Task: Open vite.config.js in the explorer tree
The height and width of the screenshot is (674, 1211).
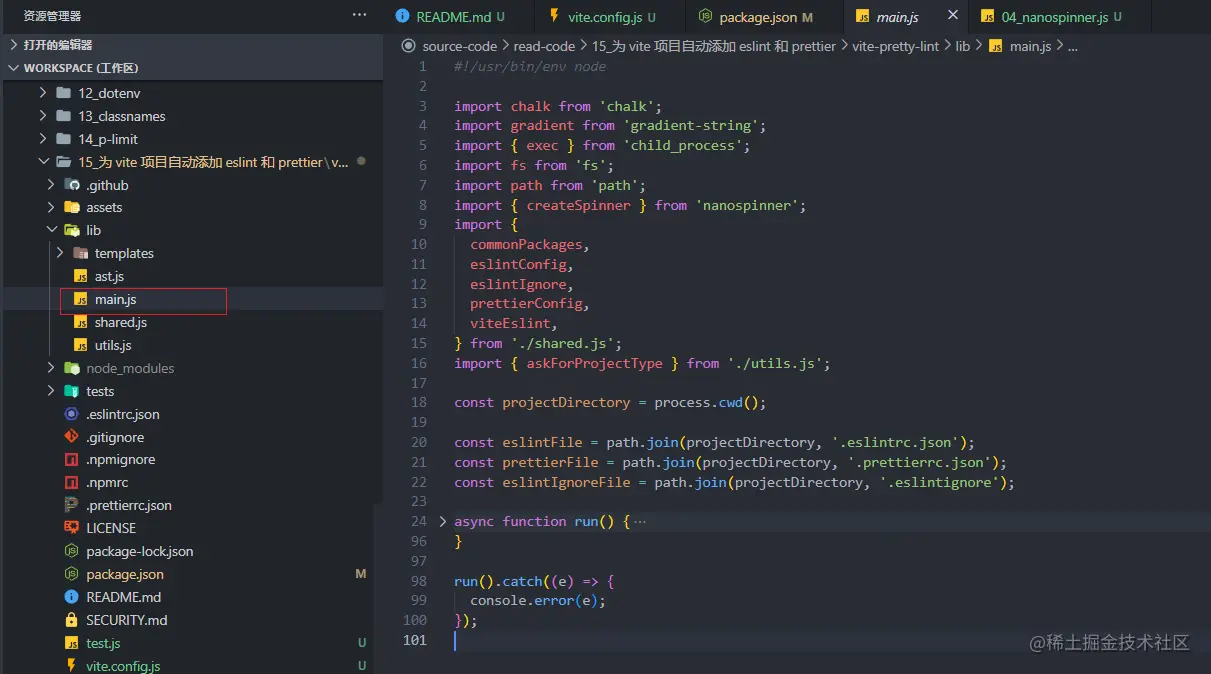Action: (x=123, y=666)
